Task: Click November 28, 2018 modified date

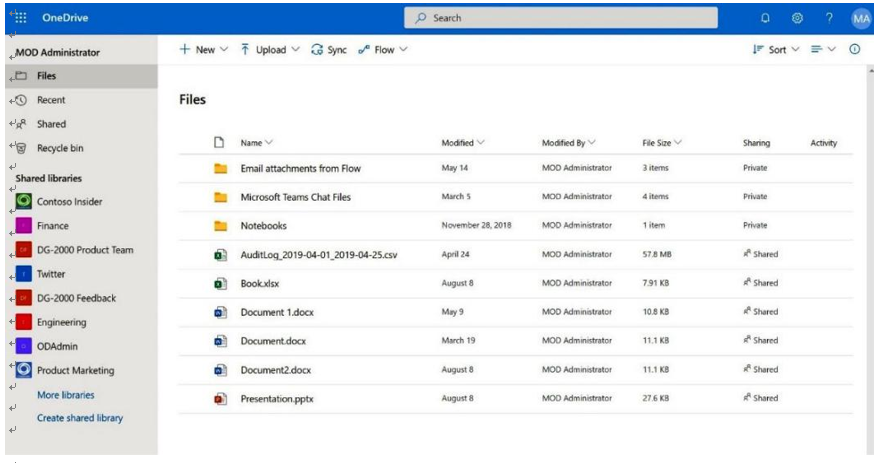Action: 476,225
